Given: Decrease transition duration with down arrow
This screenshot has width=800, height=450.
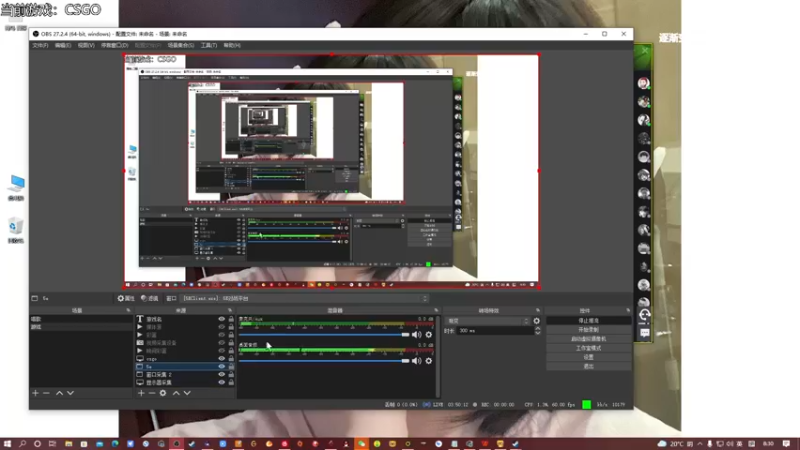Looking at the screenshot, I should point(537,333).
